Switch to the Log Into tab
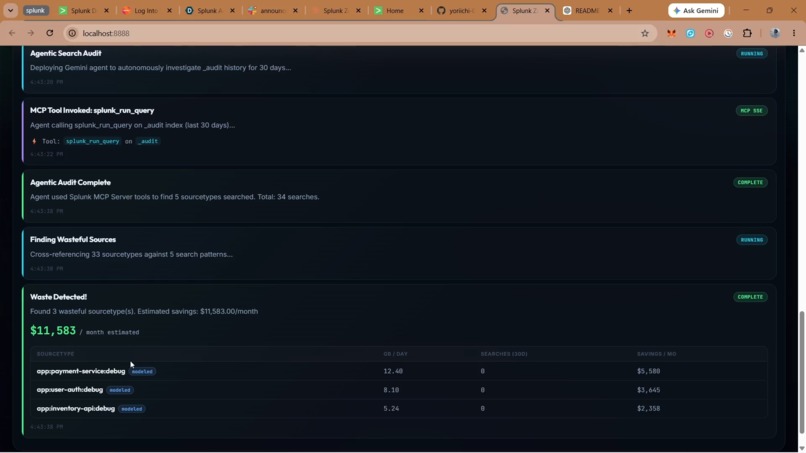The image size is (806, 453). pyautogui.click(x=146, y=10)
